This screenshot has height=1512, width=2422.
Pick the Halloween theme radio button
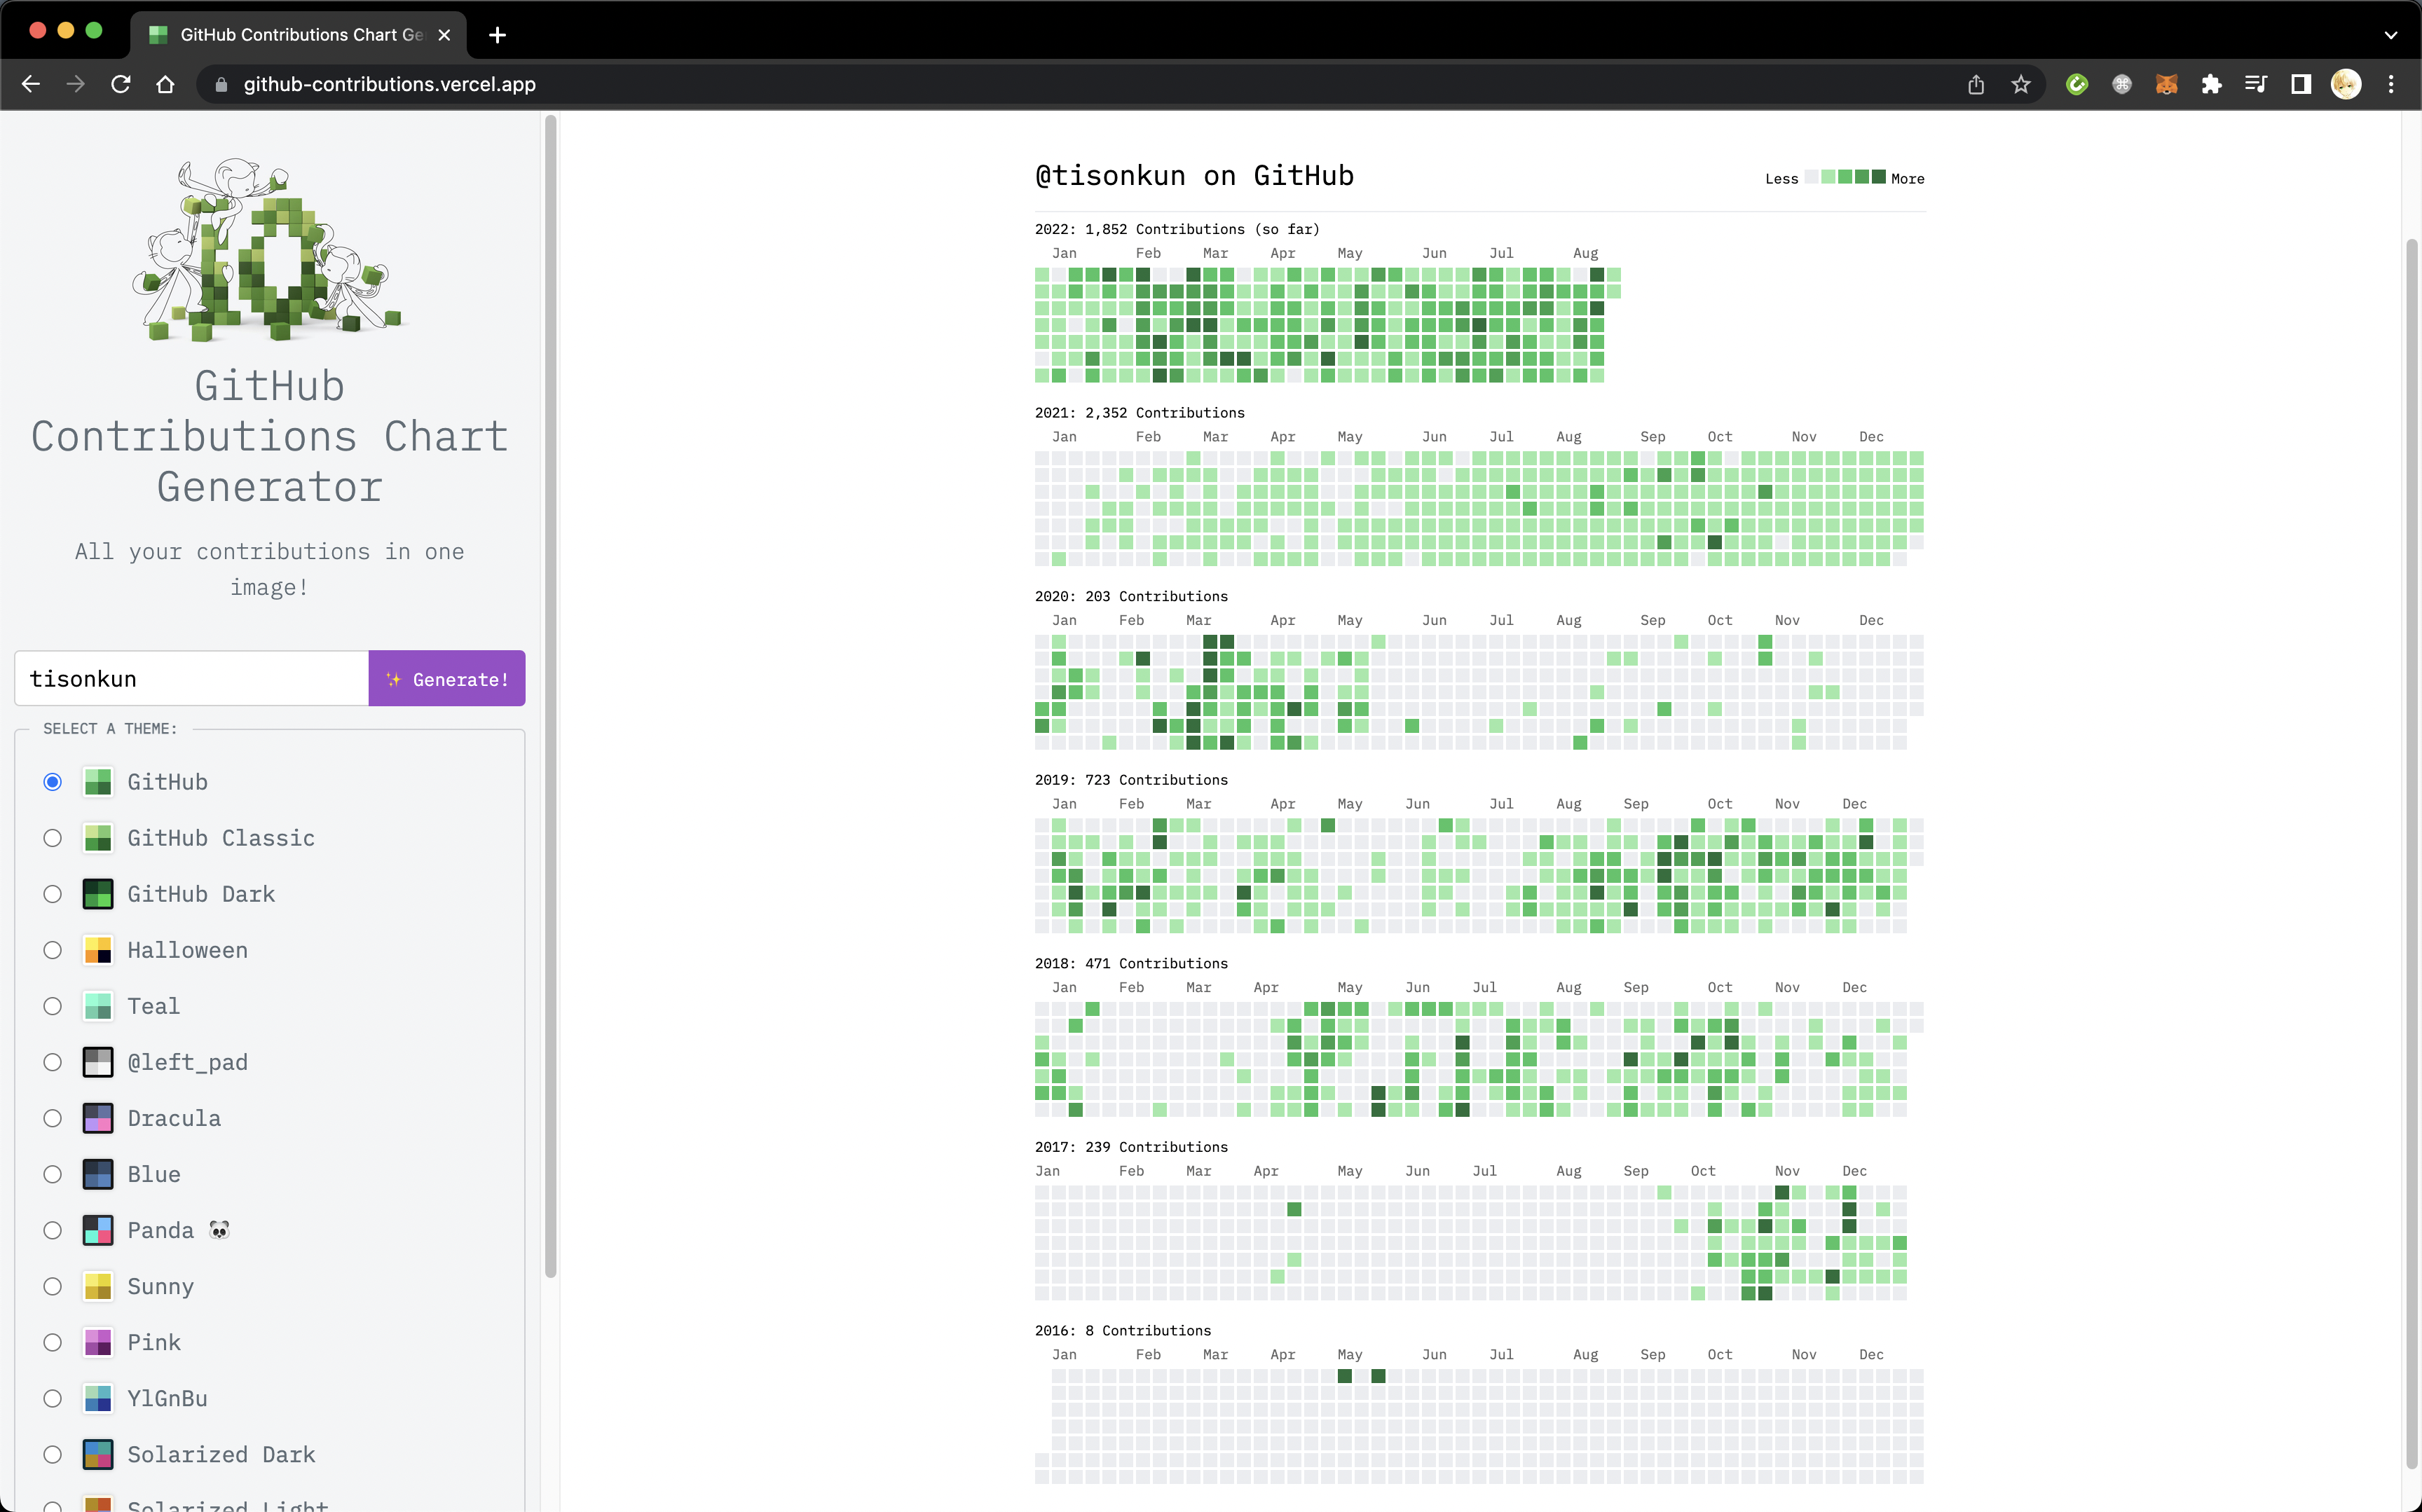[x=53, y=950]
